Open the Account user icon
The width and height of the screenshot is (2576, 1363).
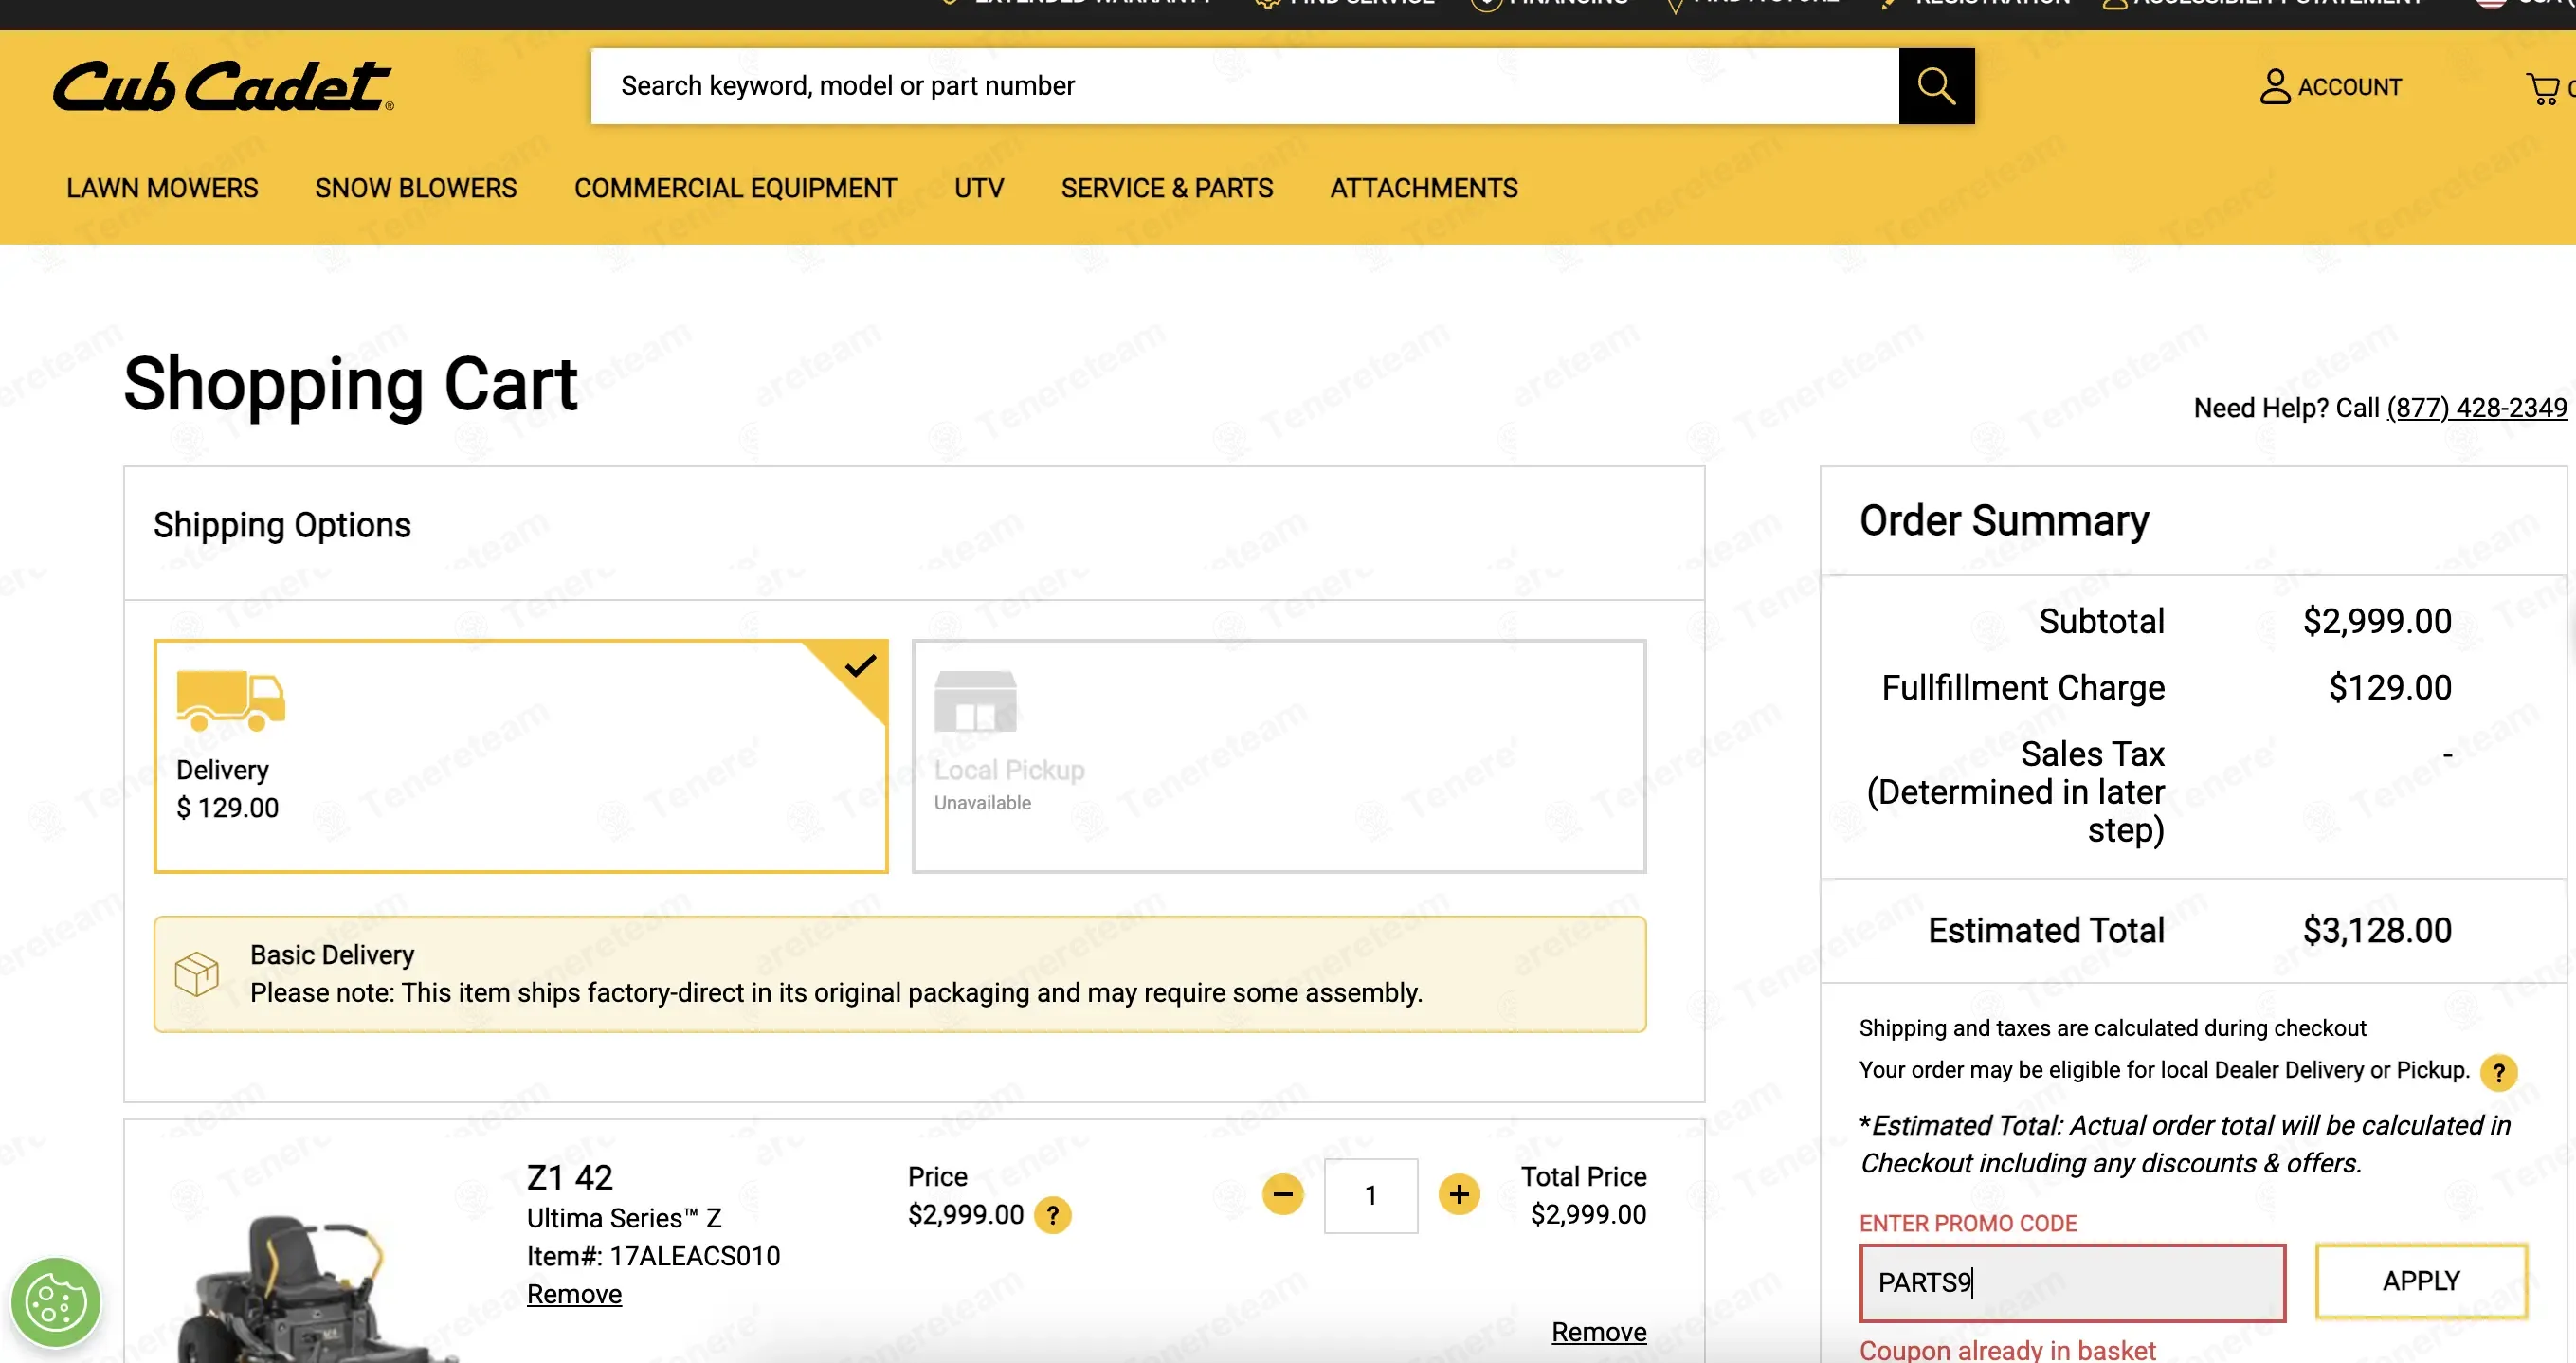coord(2274,86)
